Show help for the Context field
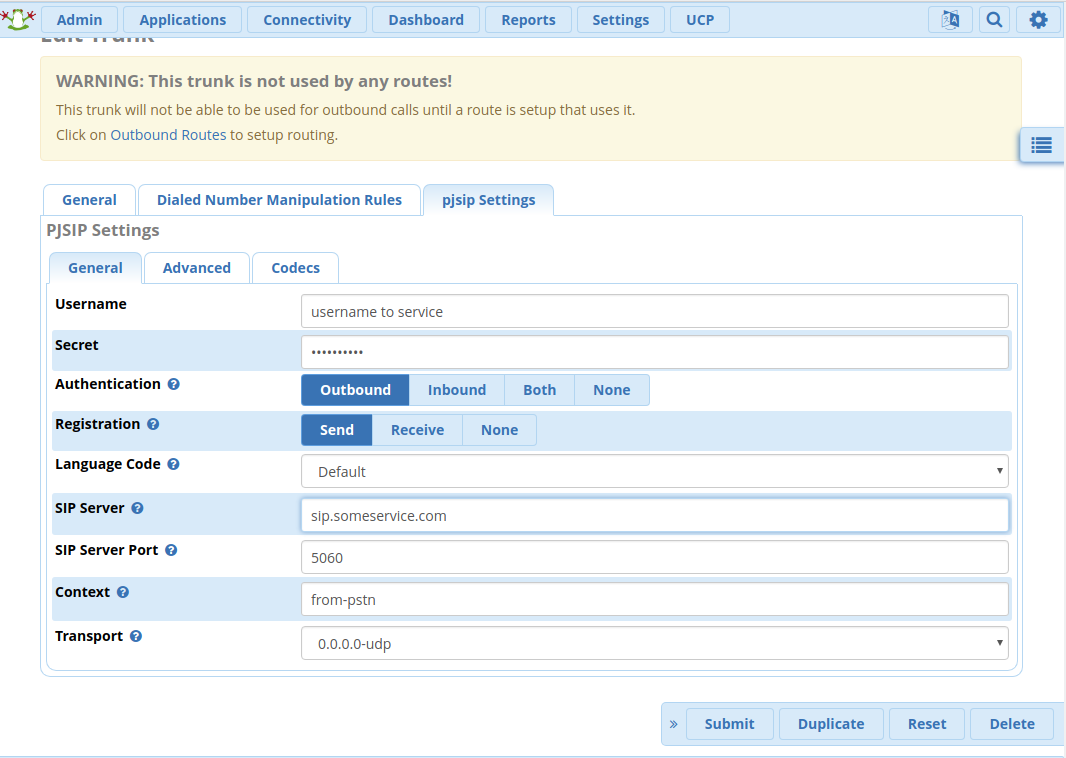 click(123, 592)
